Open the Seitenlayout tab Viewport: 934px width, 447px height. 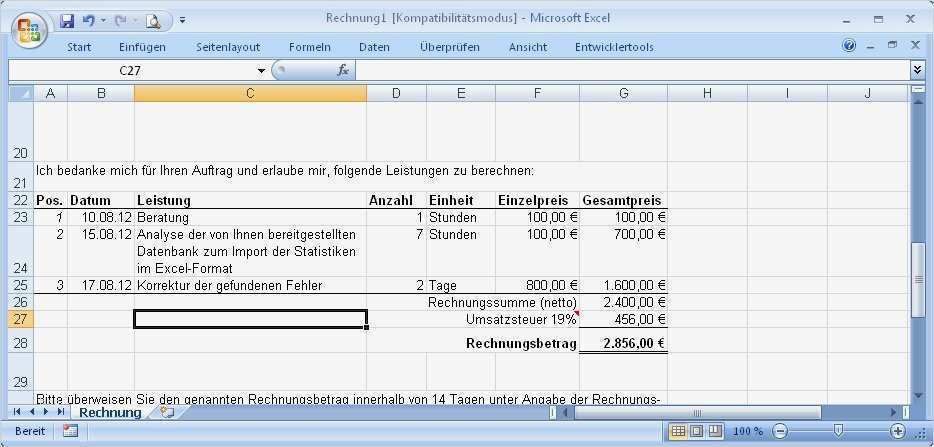228,47
